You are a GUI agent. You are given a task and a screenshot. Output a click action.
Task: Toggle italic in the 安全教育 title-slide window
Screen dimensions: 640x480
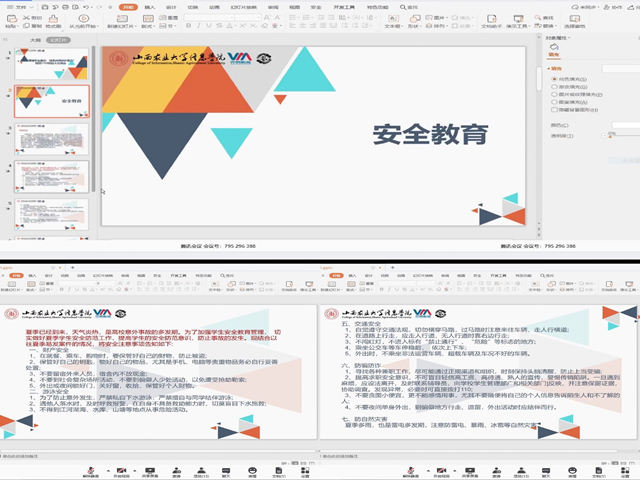(x=199, y=26)
